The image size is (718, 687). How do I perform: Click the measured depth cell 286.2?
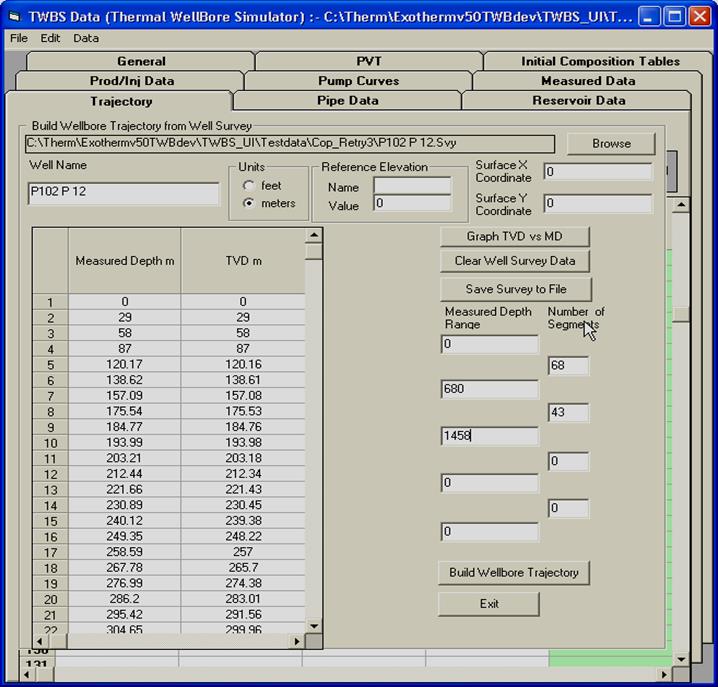click(x=125, y=599)
